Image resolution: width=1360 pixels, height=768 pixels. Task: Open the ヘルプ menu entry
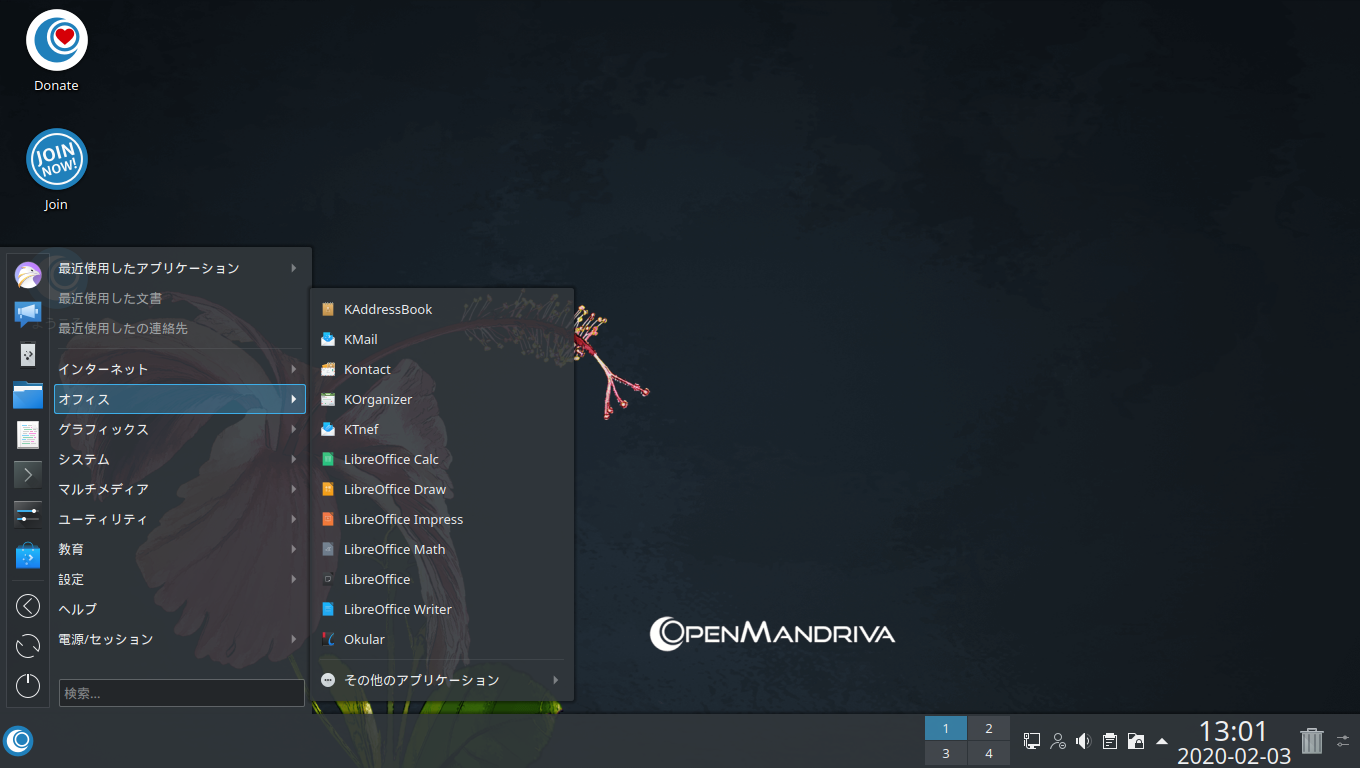[180, 609]
